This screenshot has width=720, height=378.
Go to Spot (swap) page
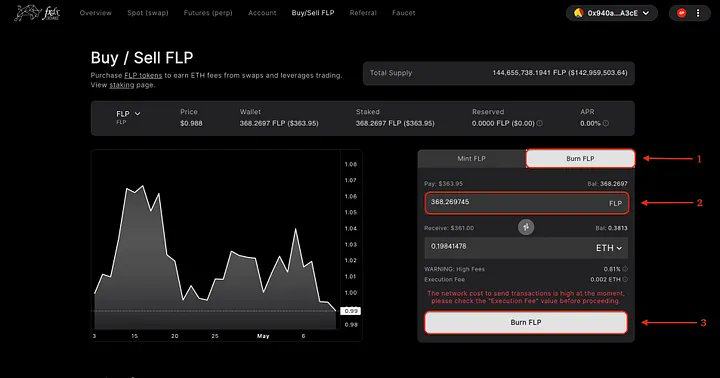[x=148, y=13]
